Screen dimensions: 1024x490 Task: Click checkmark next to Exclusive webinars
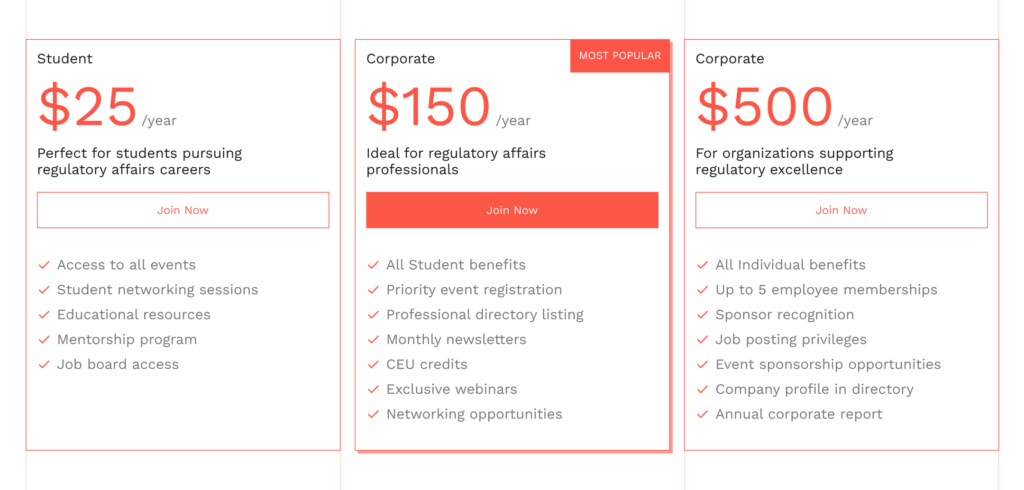coord(373,390)
